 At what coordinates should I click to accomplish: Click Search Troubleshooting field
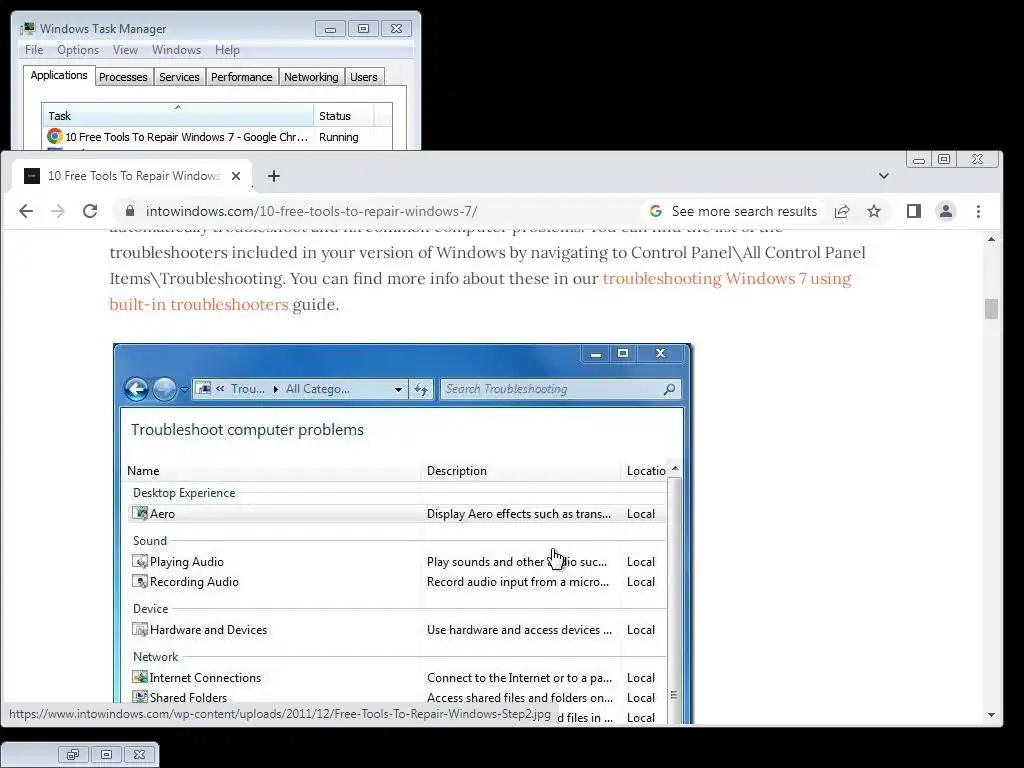[560, 389]
